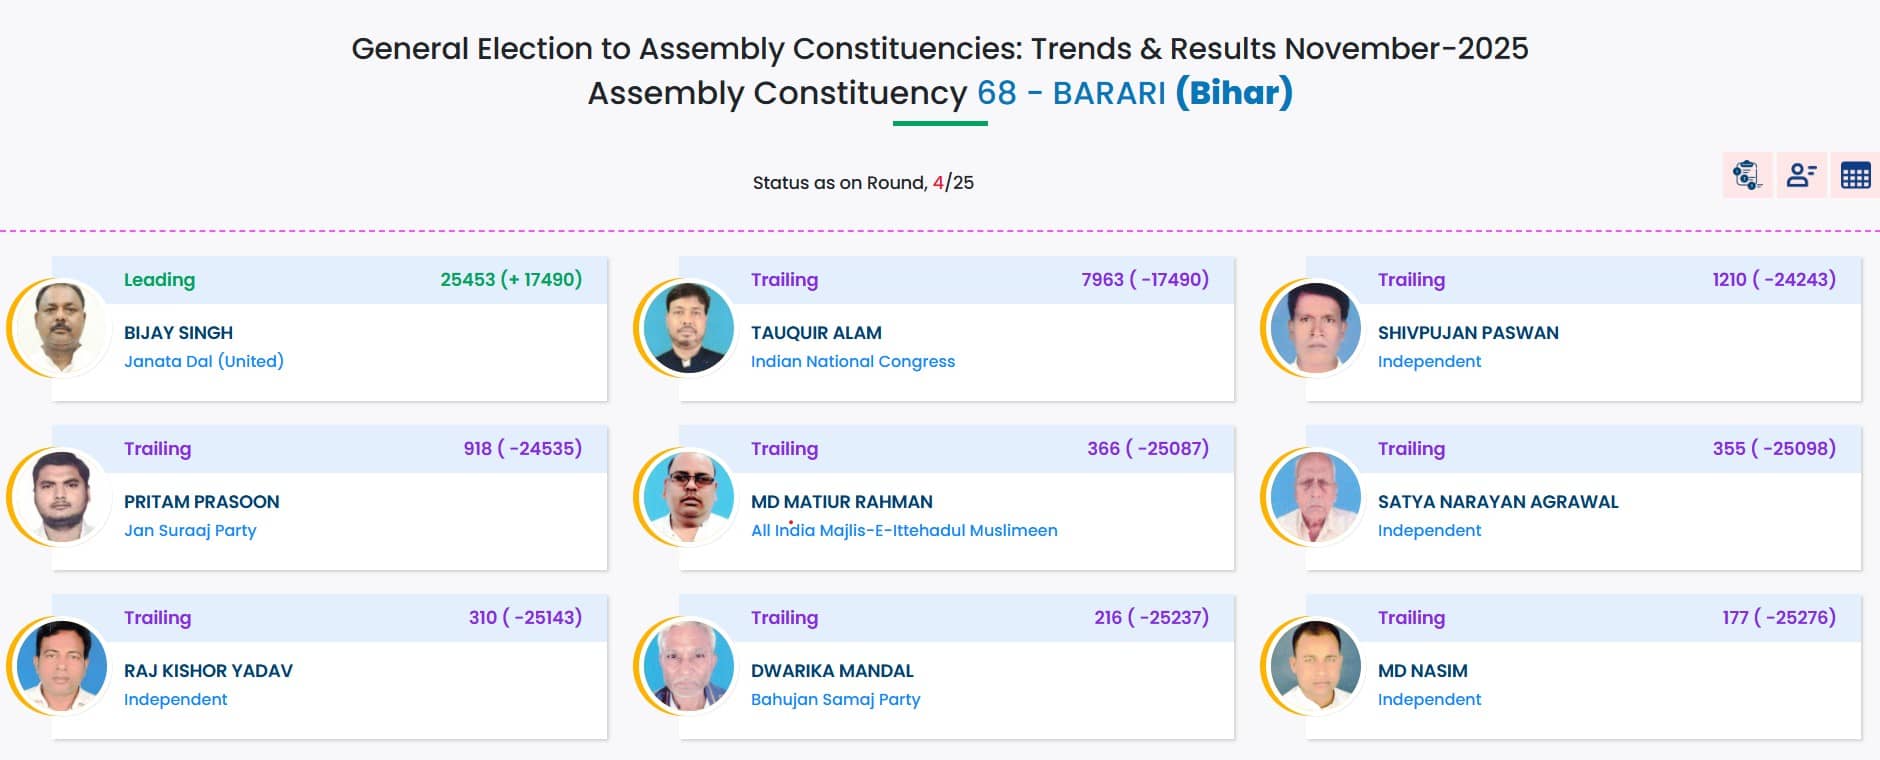
Task: Click Dwarika Mandal's candidate photo
Action: tap(688, 666)
